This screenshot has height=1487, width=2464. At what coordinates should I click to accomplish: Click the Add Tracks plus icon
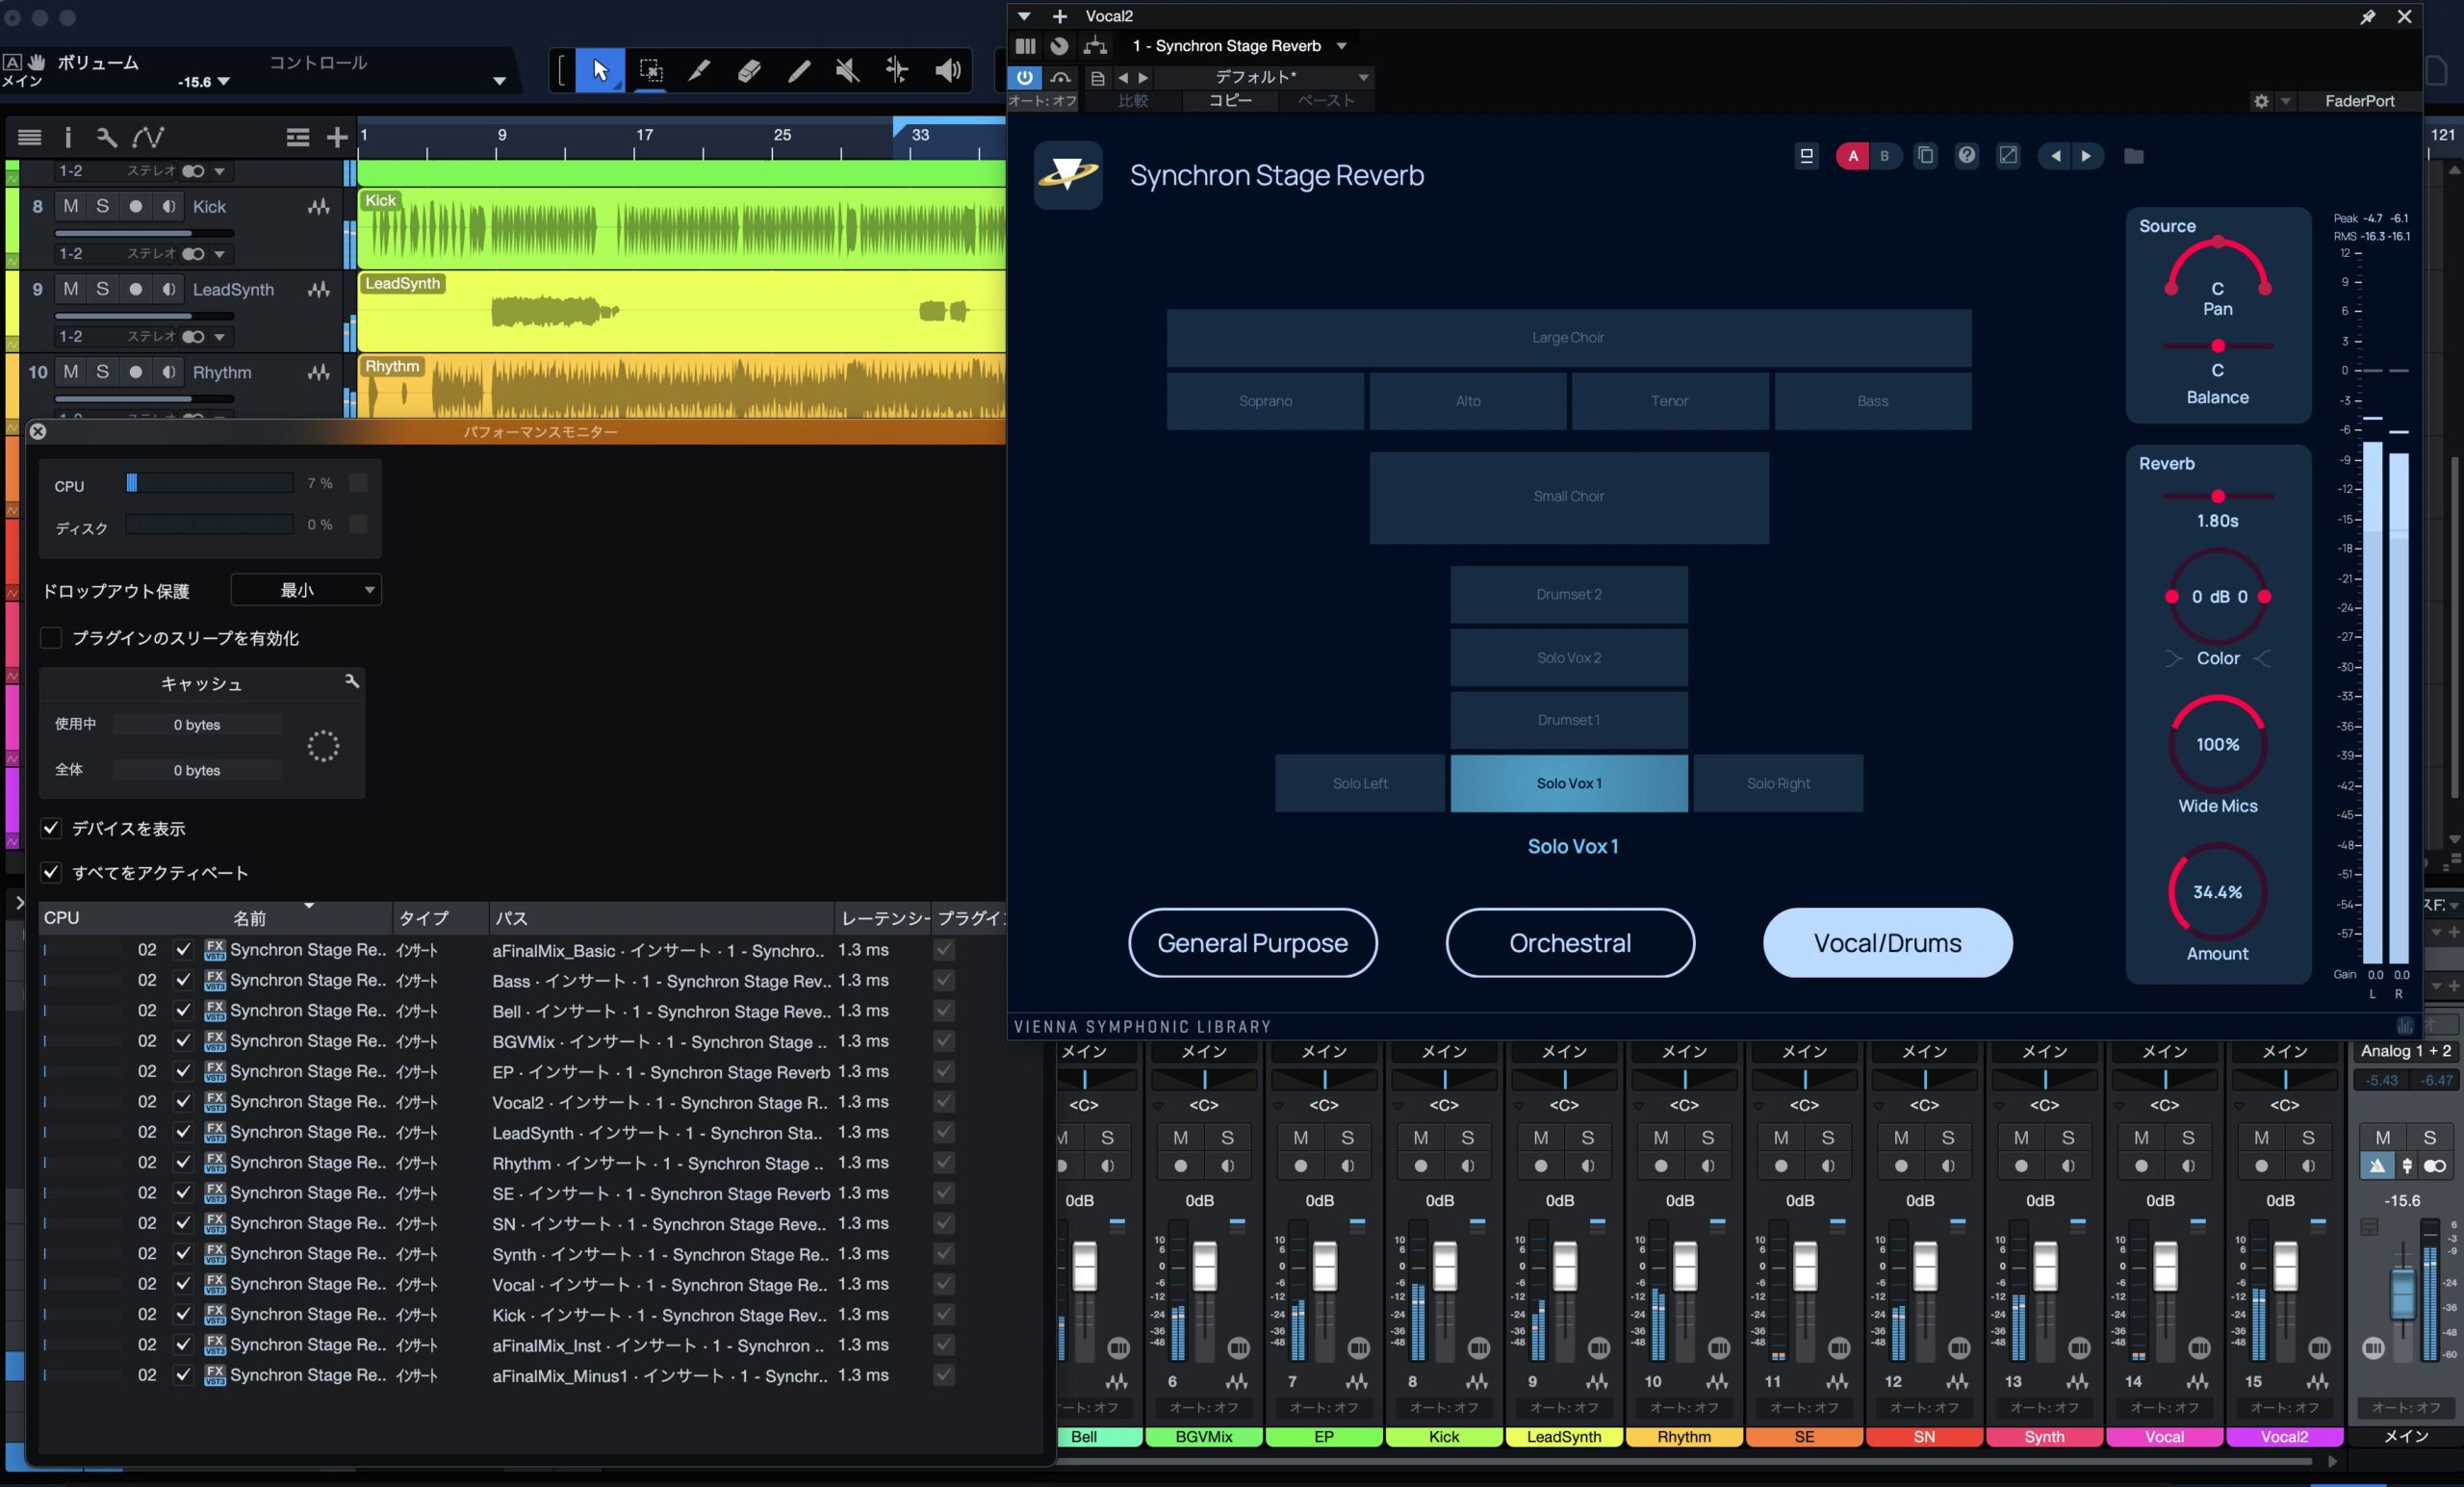(x=337, y=137)
